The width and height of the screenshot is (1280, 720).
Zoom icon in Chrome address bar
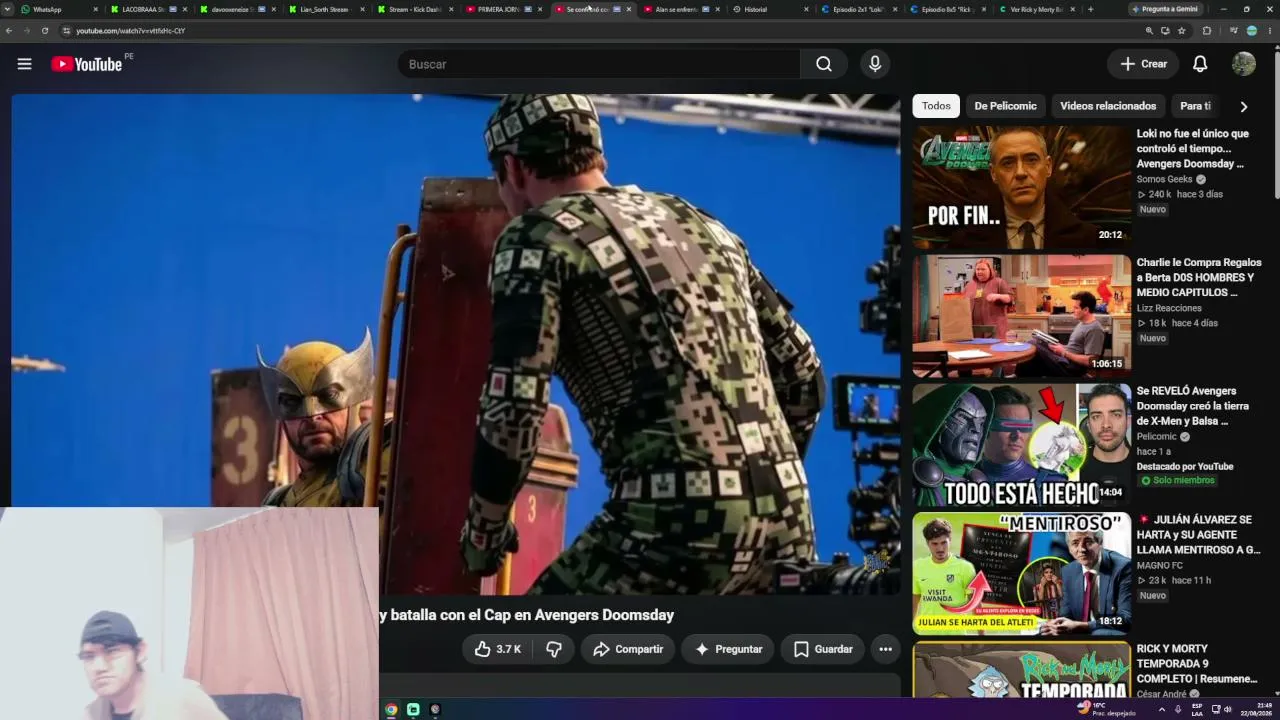tap(1149, 31)
